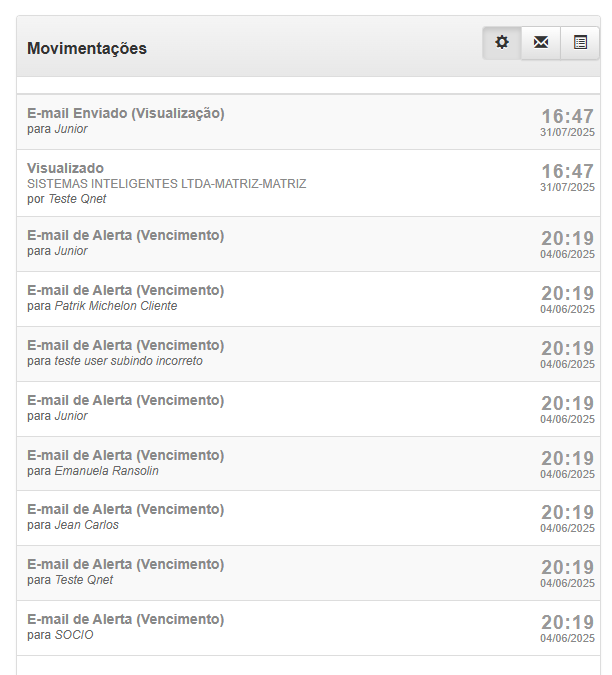The height and width of the screenshot is (675, 612).
Task: Click the 20:19 time on Emanuela Ransolin row
Action: tap(567, 458)
